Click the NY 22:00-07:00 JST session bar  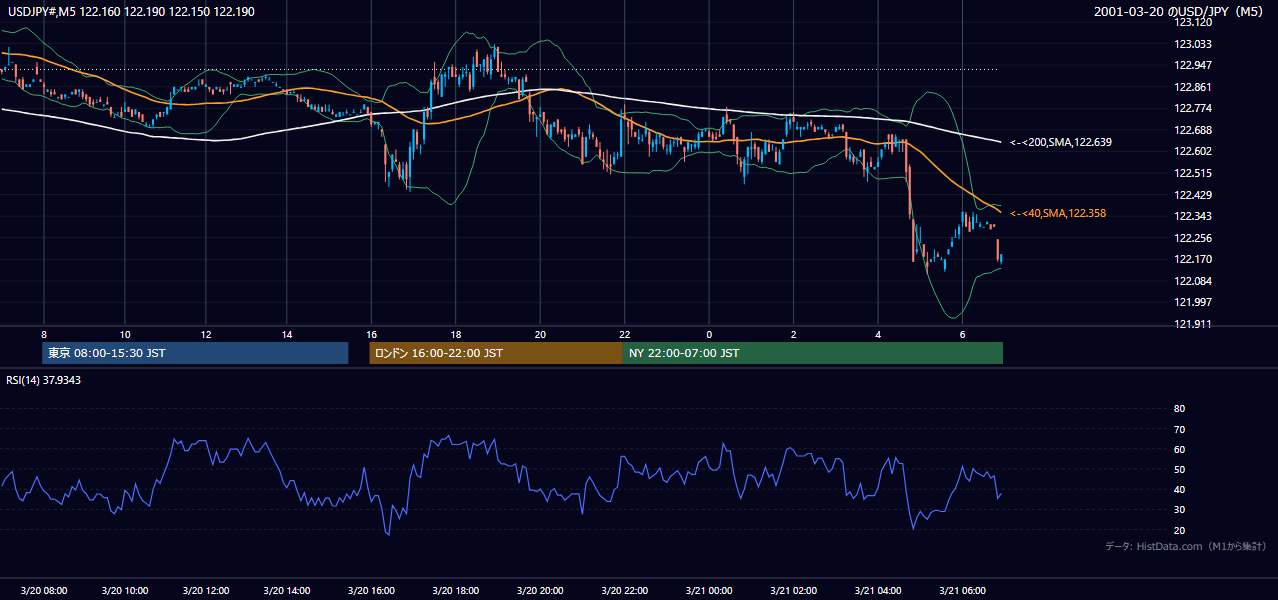tap(813, 353)
